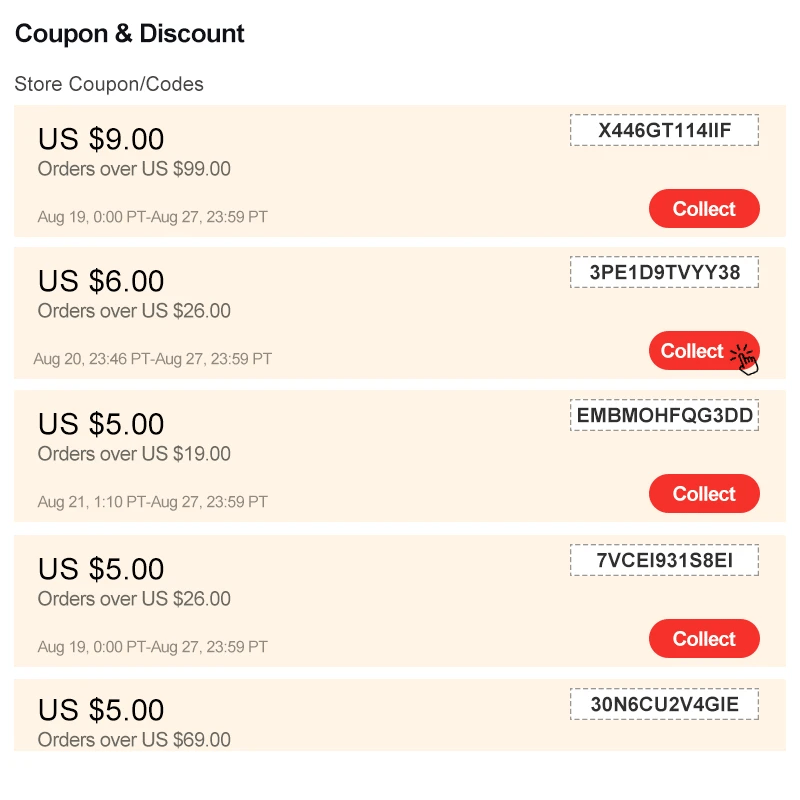Click the Aug 21 coupon validity dates
Image resolution: width=800 pixels, height=800 pixels.
153,501
